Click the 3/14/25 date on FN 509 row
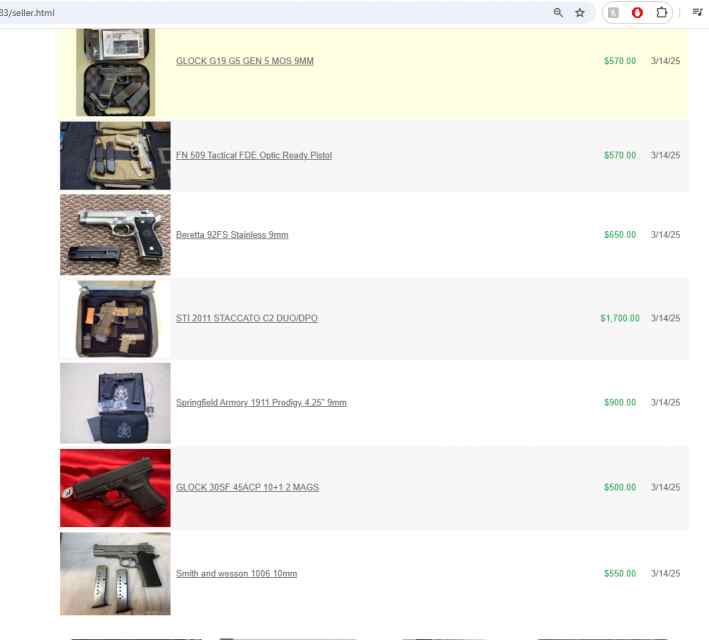This screenshot has width=709, height=640. [665, 155]
